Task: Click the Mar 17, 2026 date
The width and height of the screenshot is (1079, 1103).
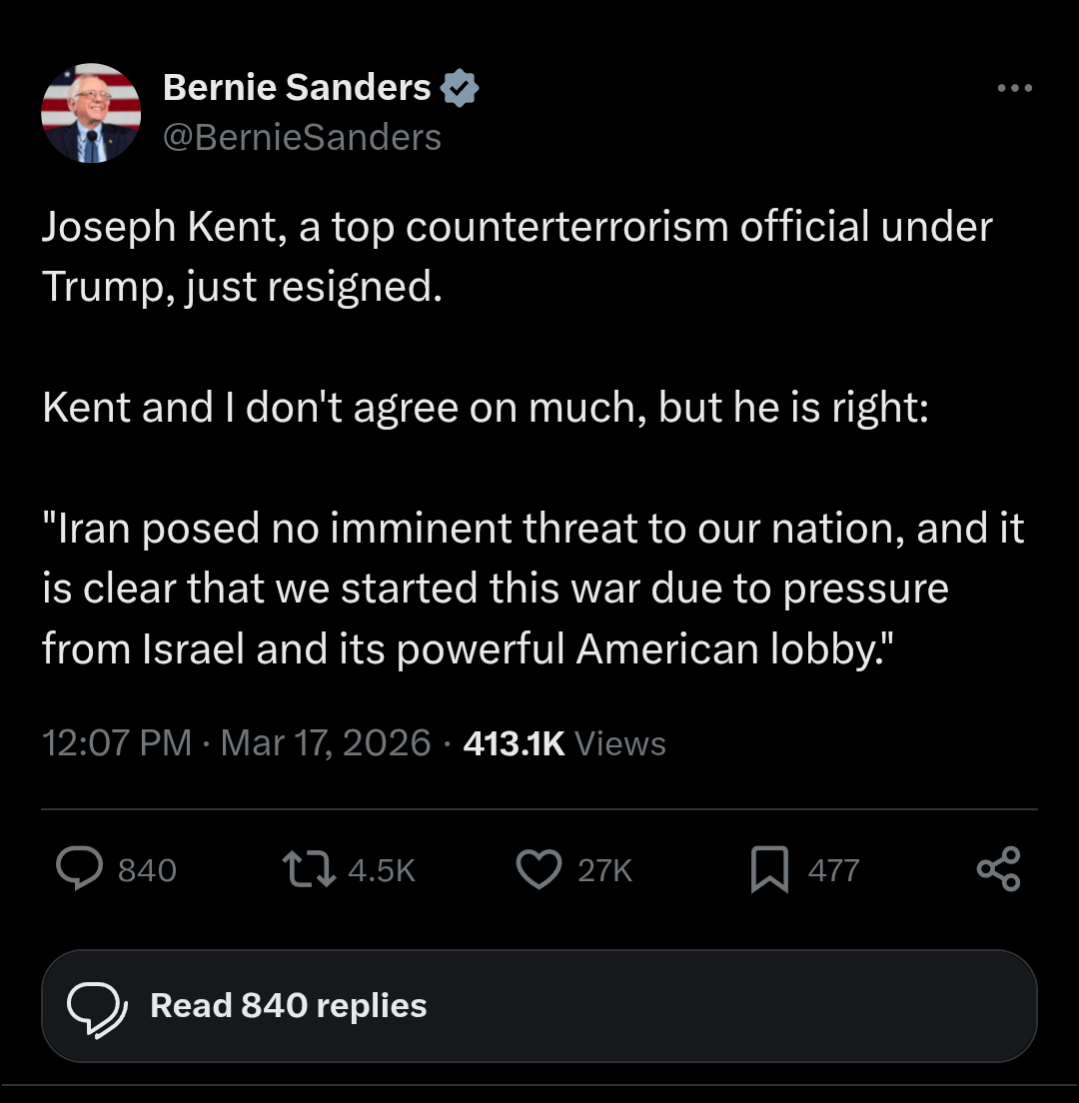Action: (325, 743)
